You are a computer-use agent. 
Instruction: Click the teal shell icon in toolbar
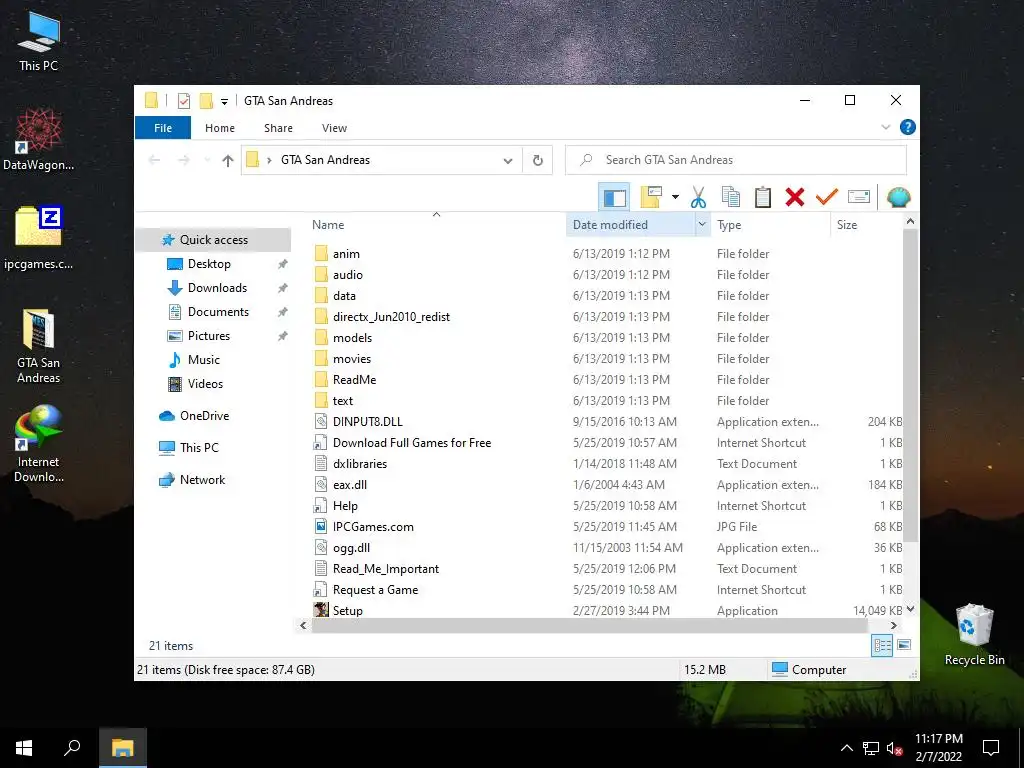coord(899,197)
